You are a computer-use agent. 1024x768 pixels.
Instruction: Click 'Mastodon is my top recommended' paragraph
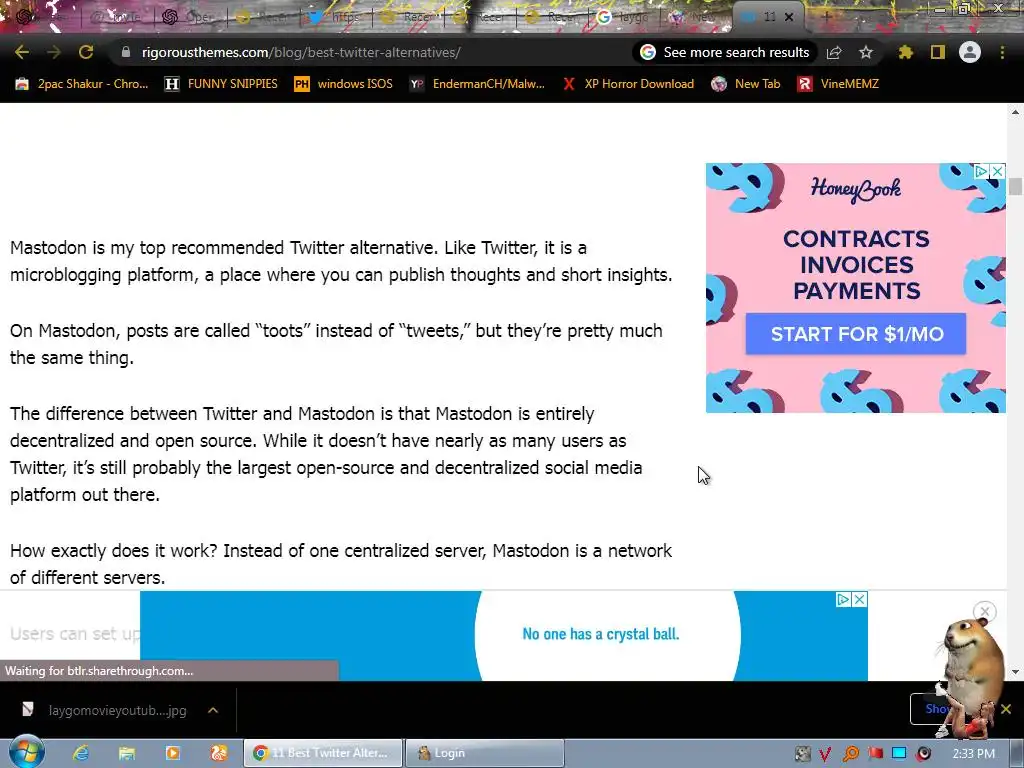point(341,261)
